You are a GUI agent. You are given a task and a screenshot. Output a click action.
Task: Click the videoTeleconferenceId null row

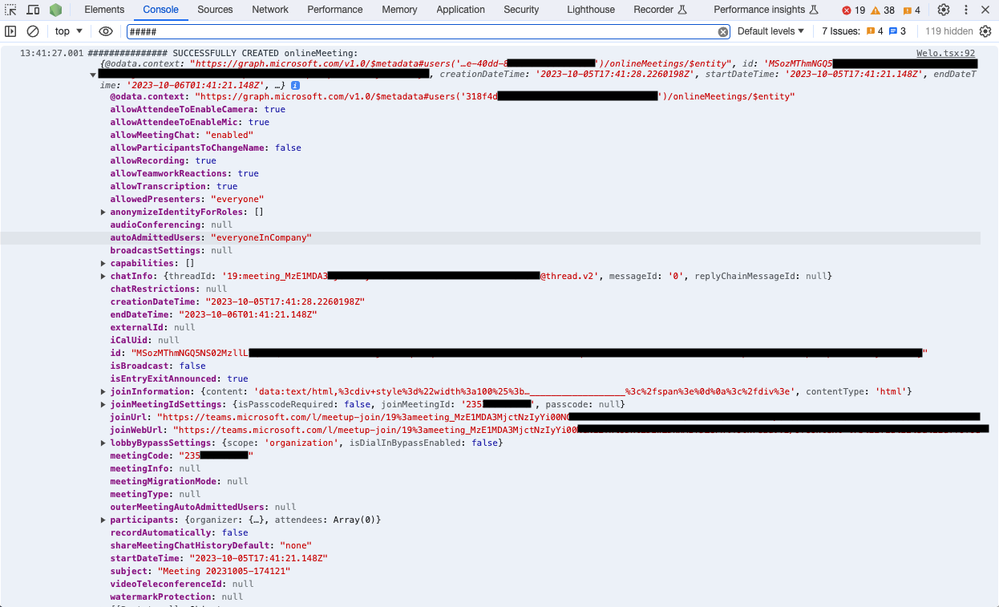pos(182,584)
